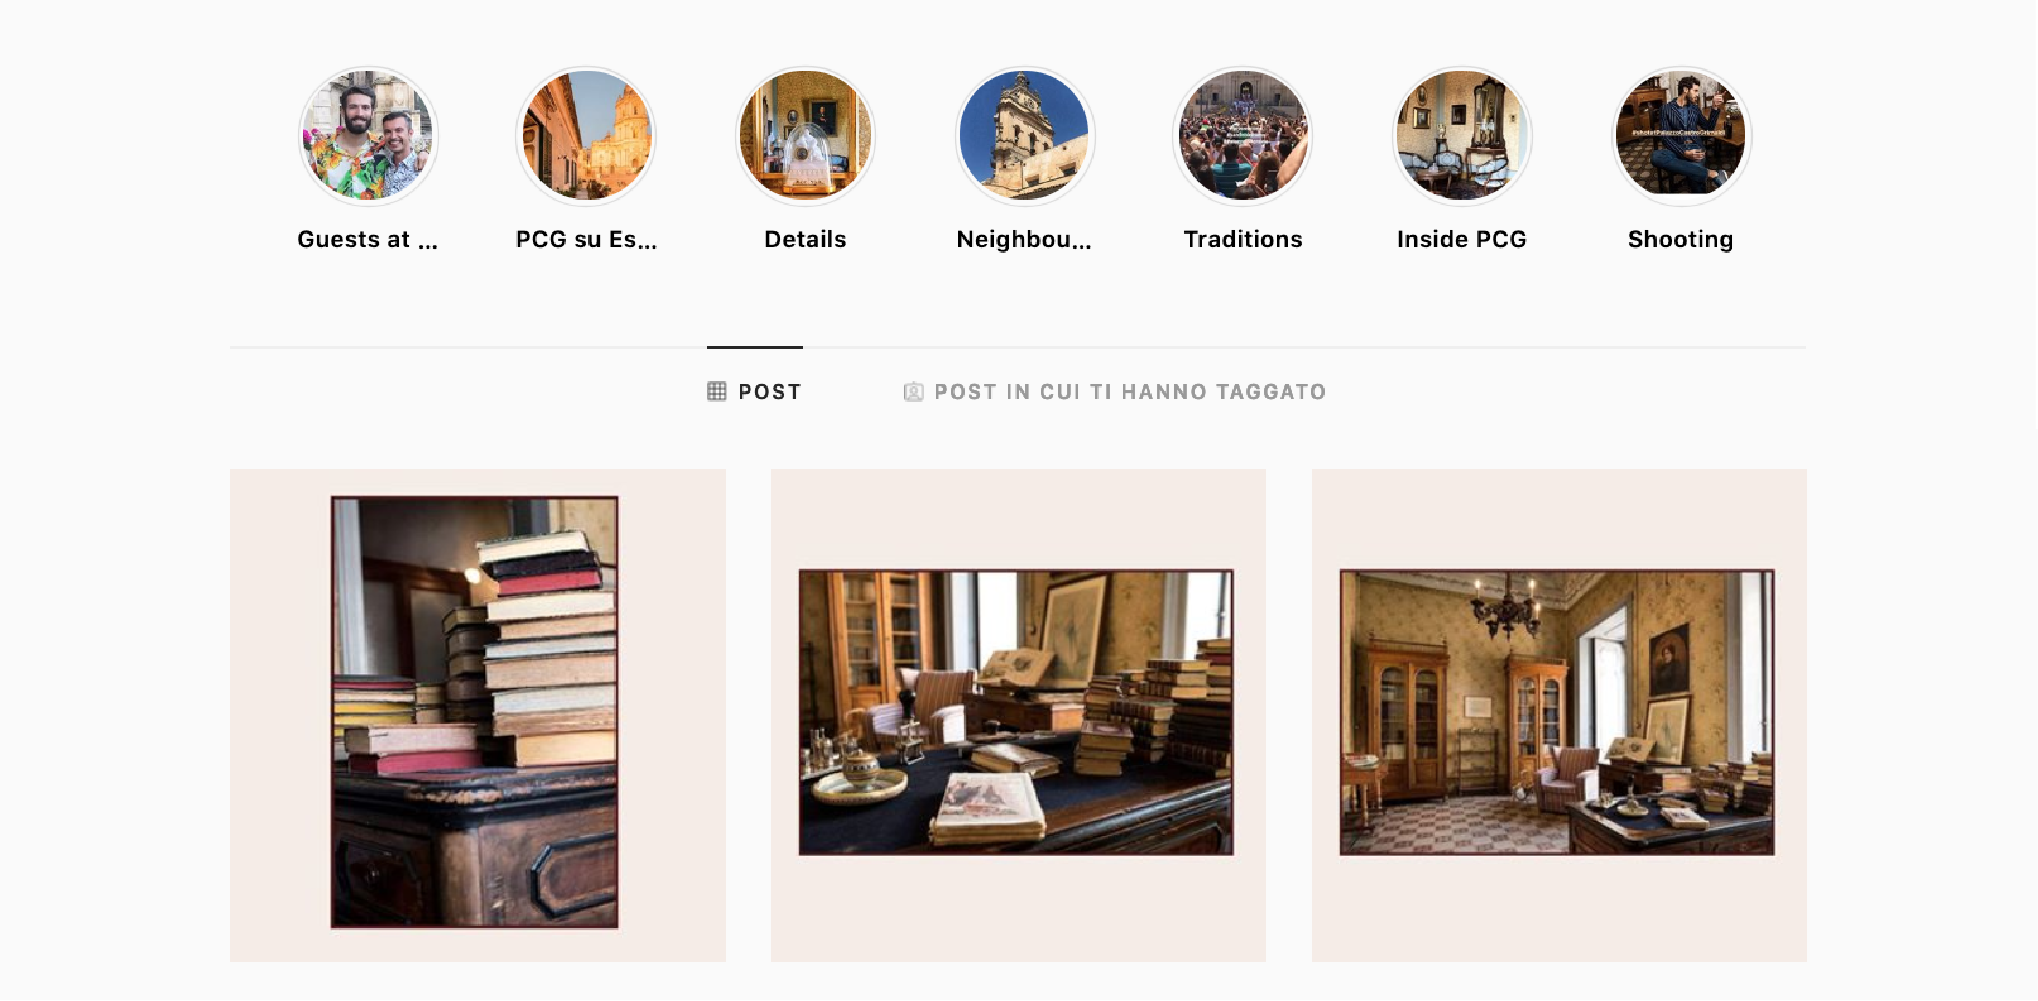Switch to the POST tab

(755, 391)
